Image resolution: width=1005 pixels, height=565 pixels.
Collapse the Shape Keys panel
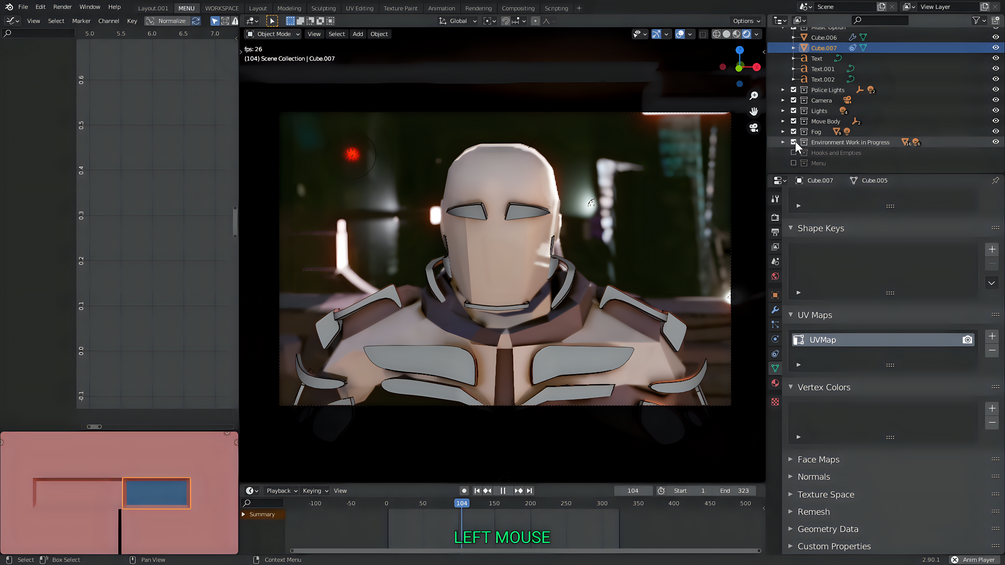pos(790,228)
